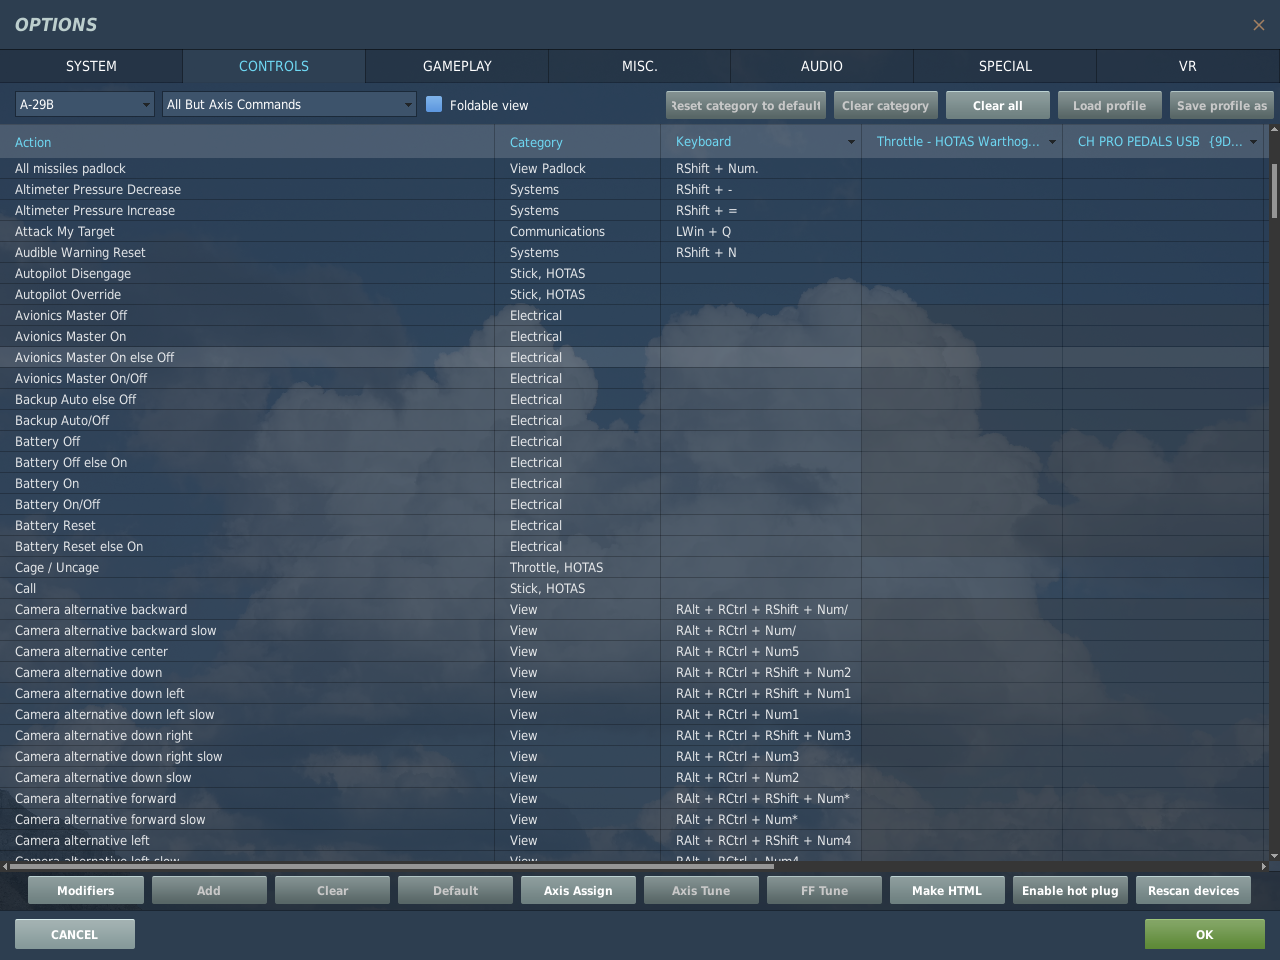The image size is (1280, 960).
Task: Click Communications category cell
Action: click(577, 231)
